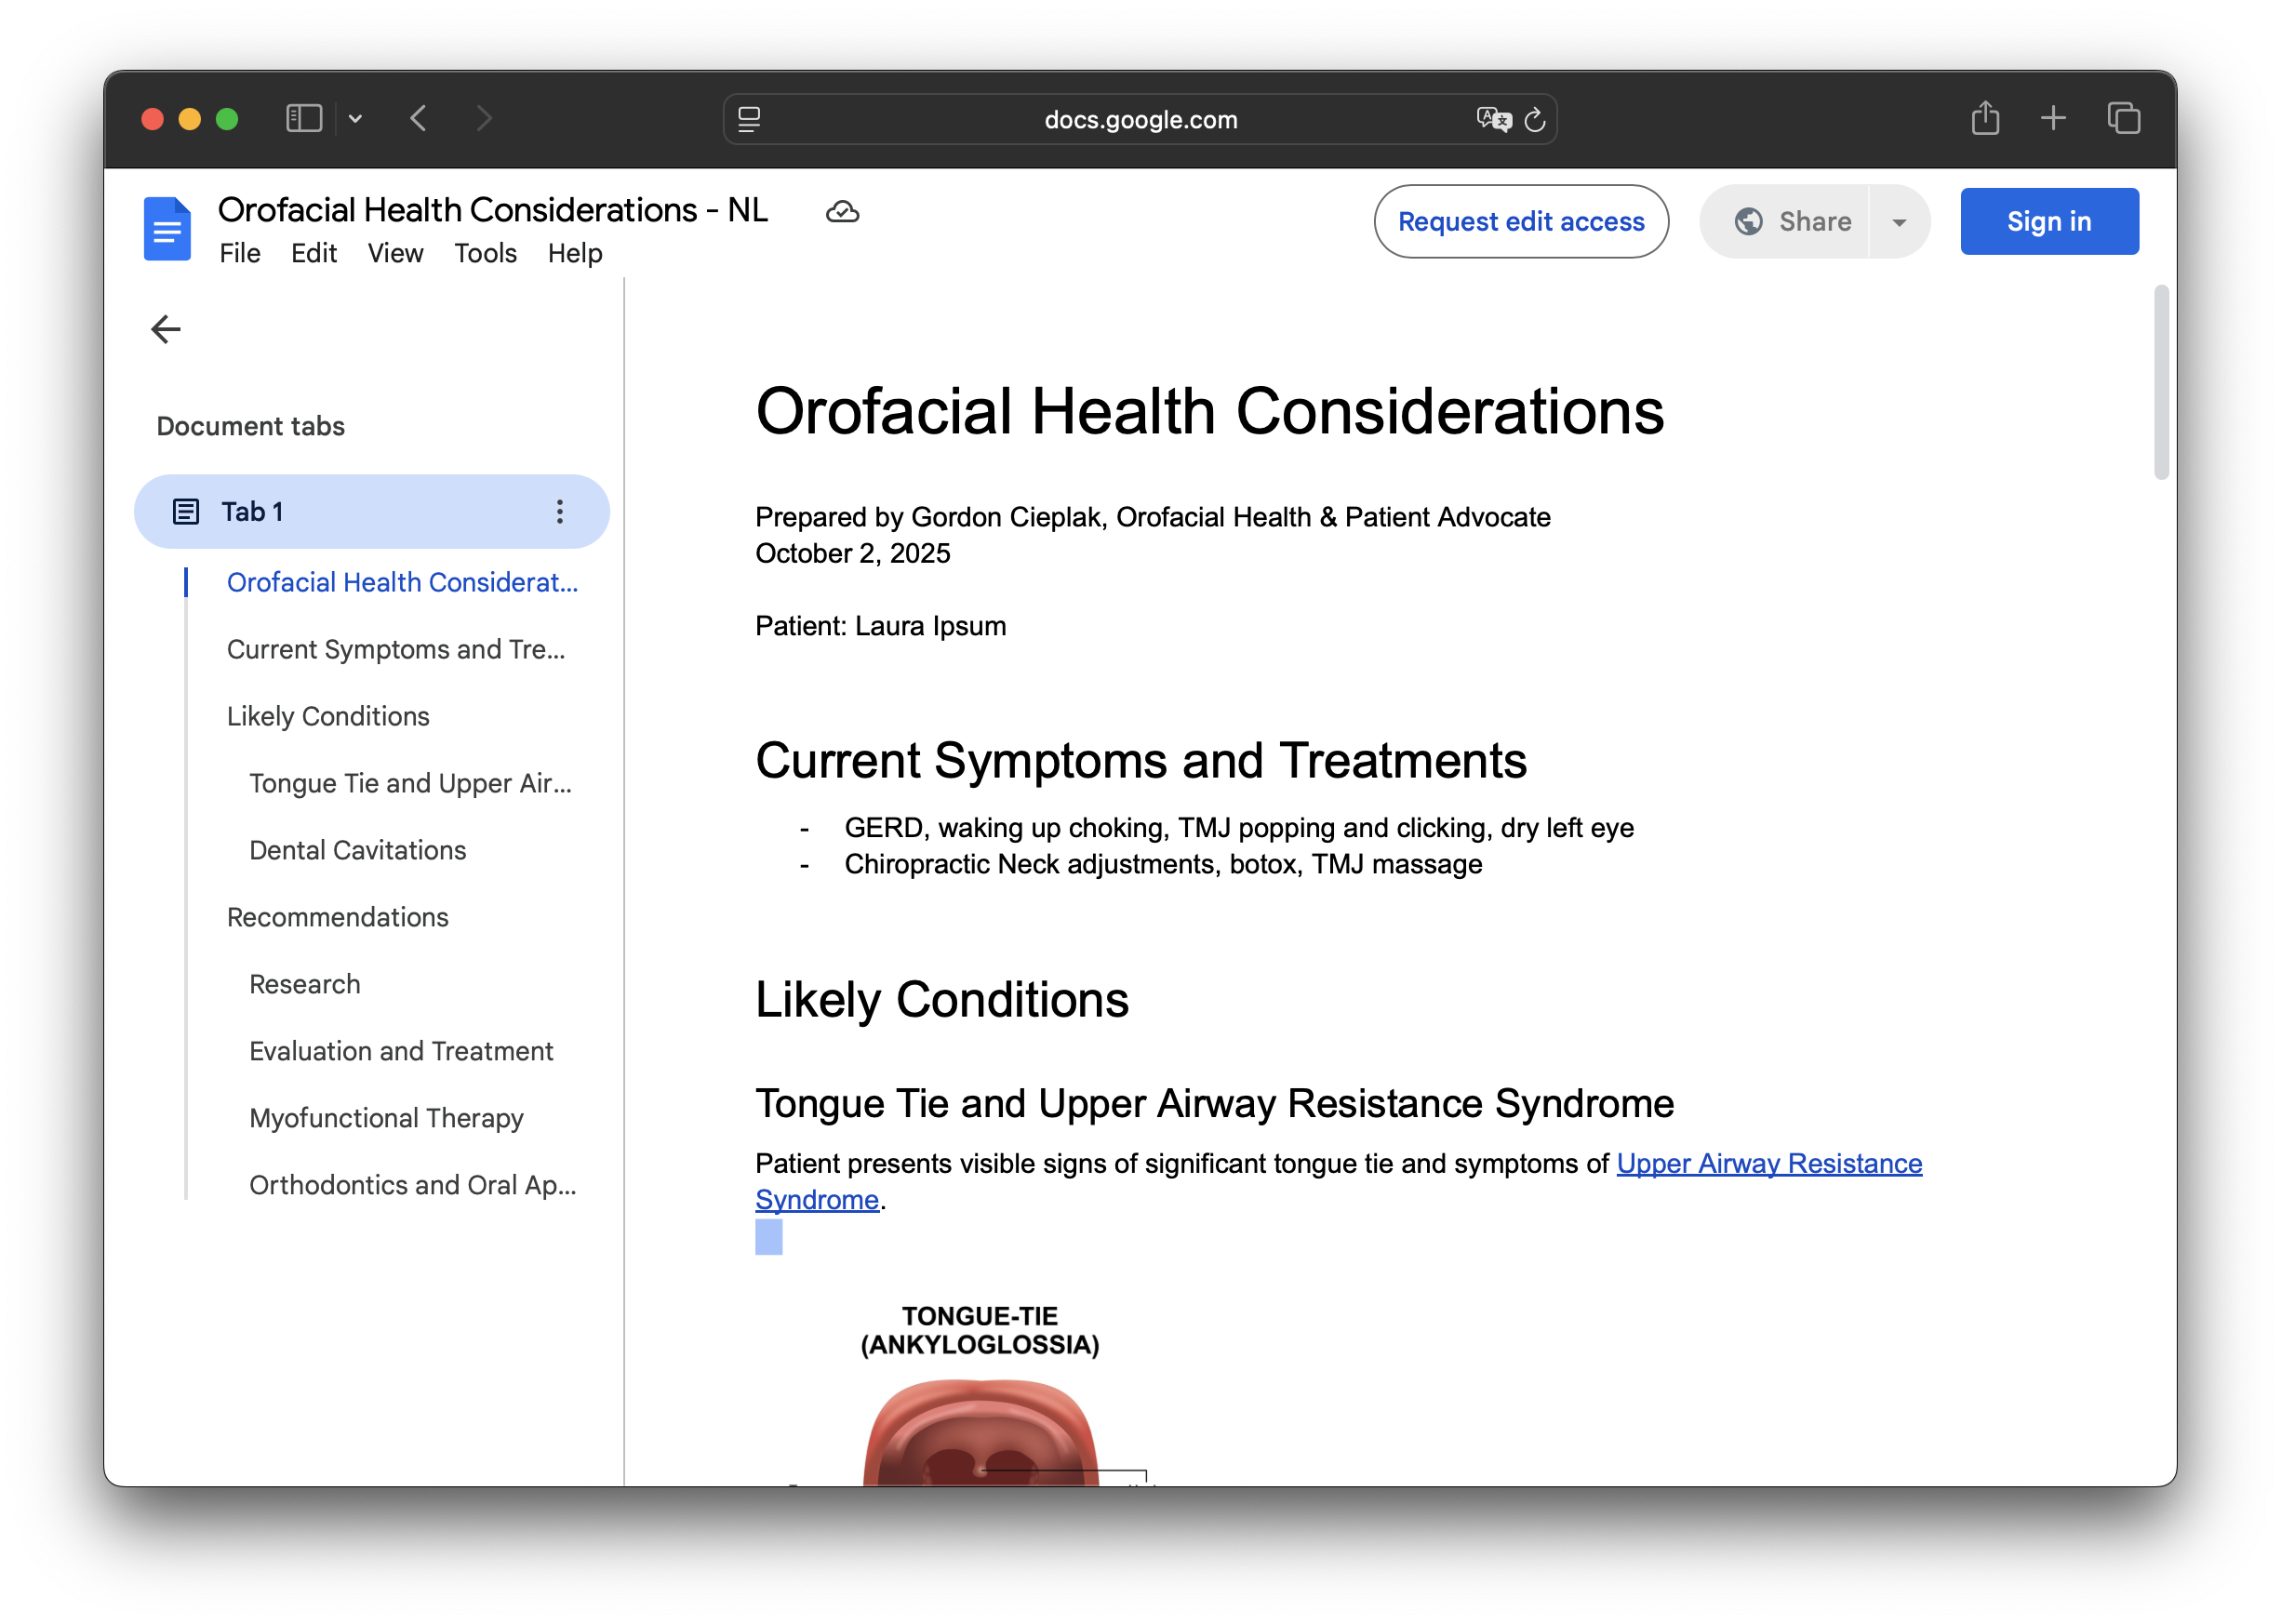The height and width of the screenshot is (1624, 2281).
Task: Select the Myofunctional Therapy outline entry
Action: coord(387,1117)
